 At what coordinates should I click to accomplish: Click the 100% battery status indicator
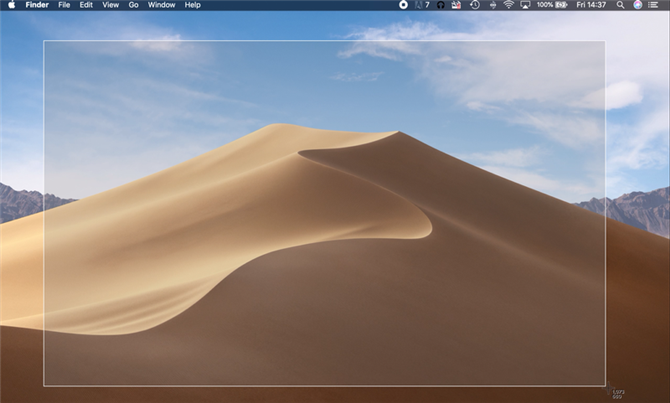(x=552, y=5)
